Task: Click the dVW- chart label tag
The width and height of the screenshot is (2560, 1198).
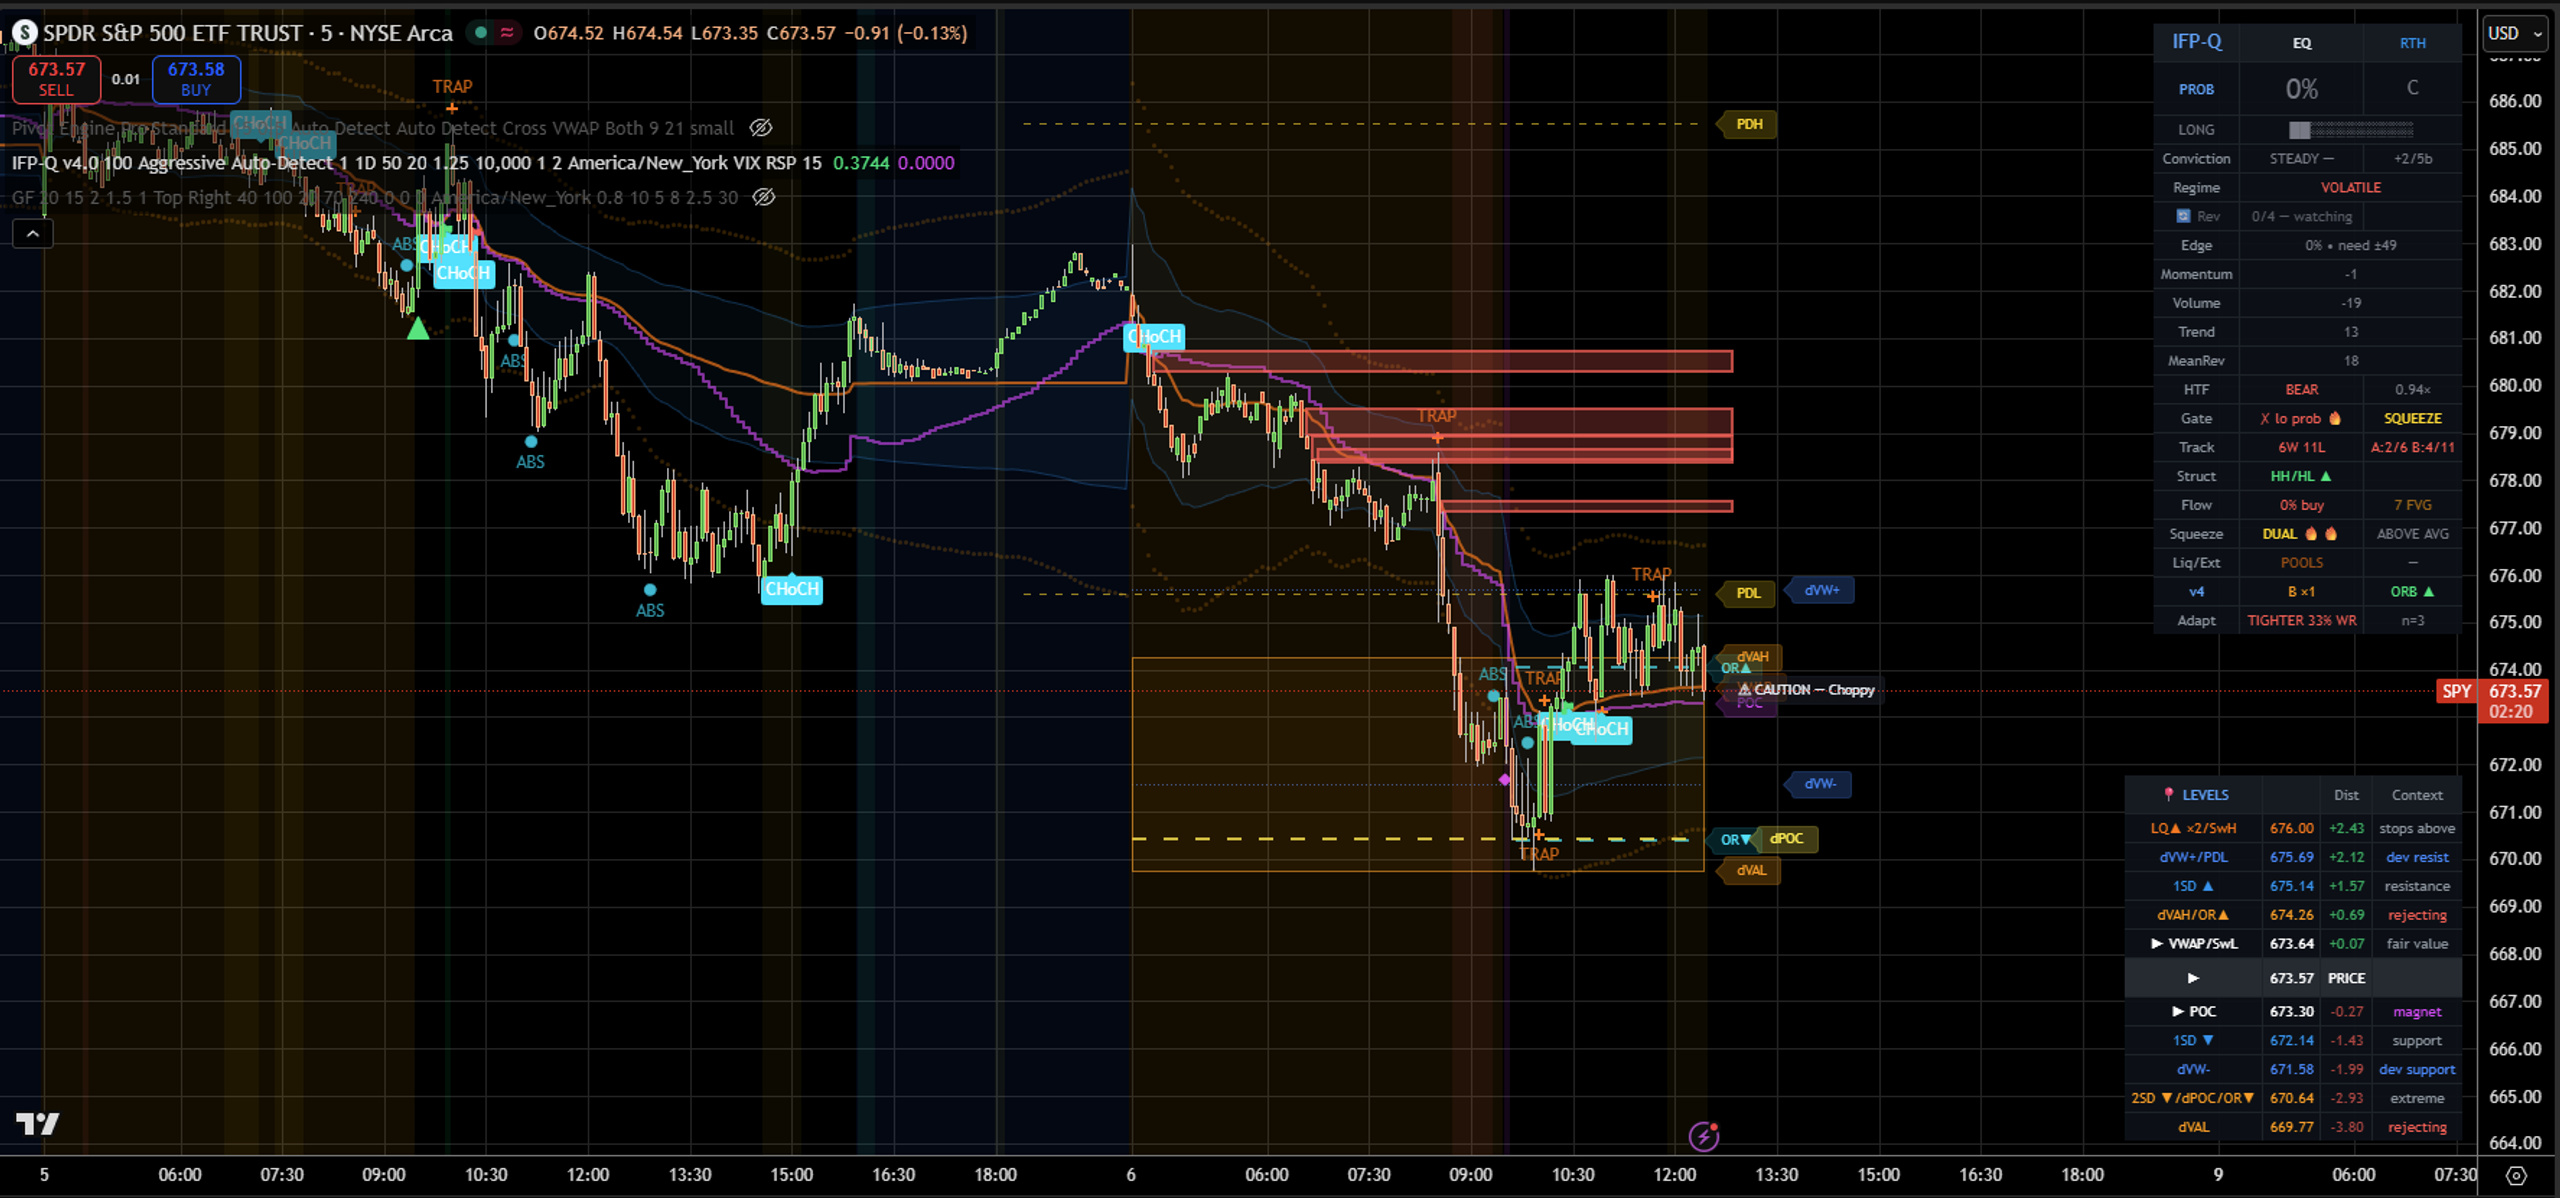Action: (x=1818, y=784)
